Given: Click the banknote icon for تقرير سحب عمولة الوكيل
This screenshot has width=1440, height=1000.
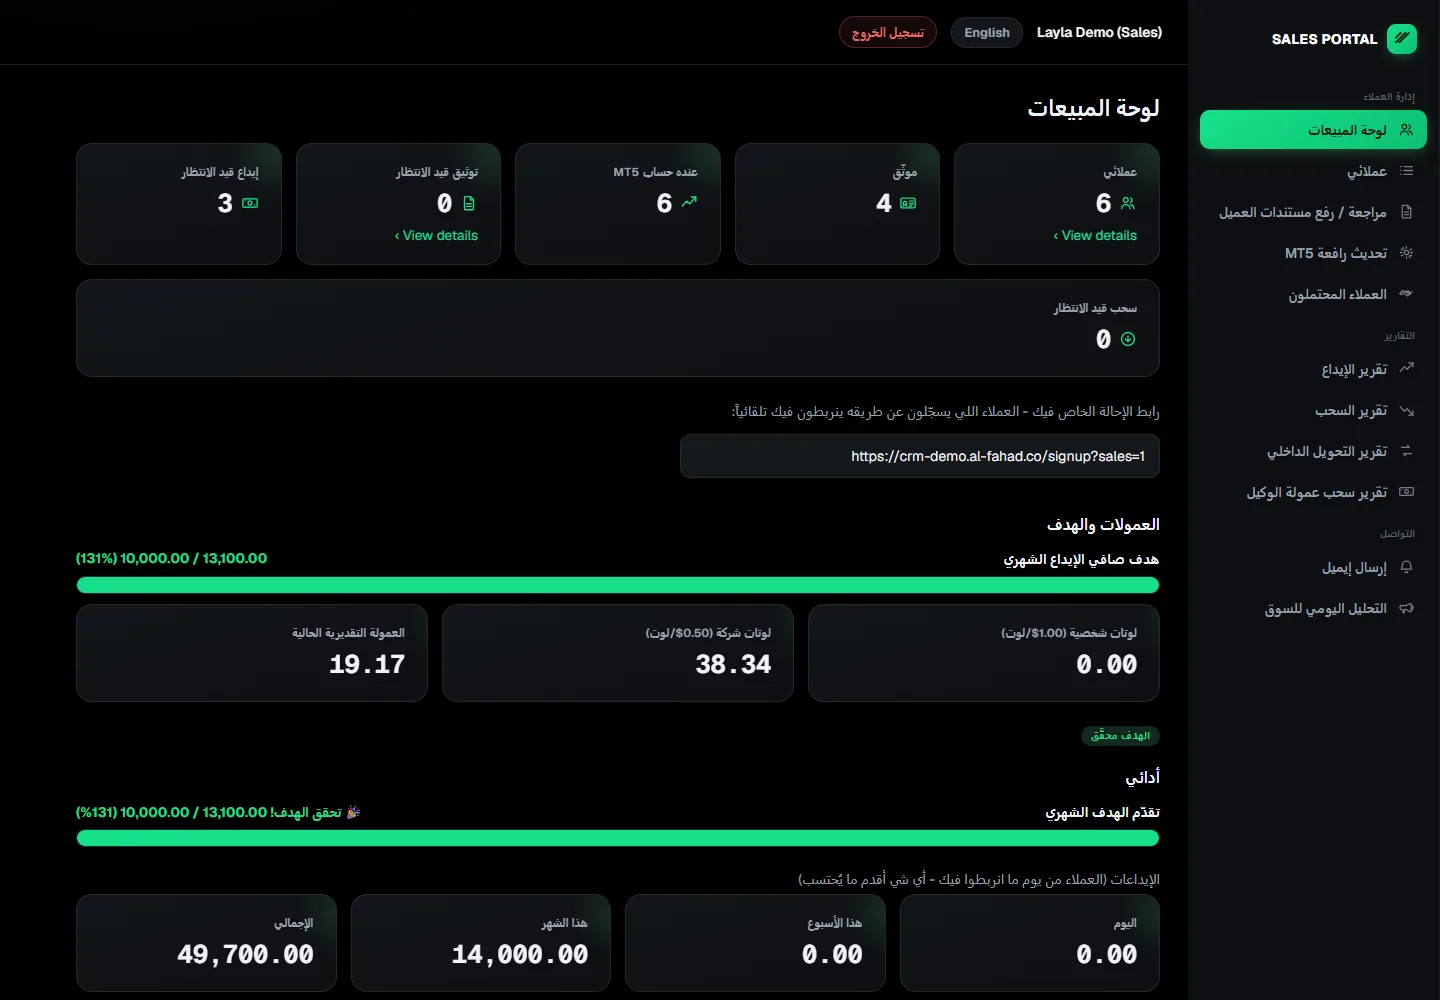Looking at the screenshot, I should [x=1406, y=492].
